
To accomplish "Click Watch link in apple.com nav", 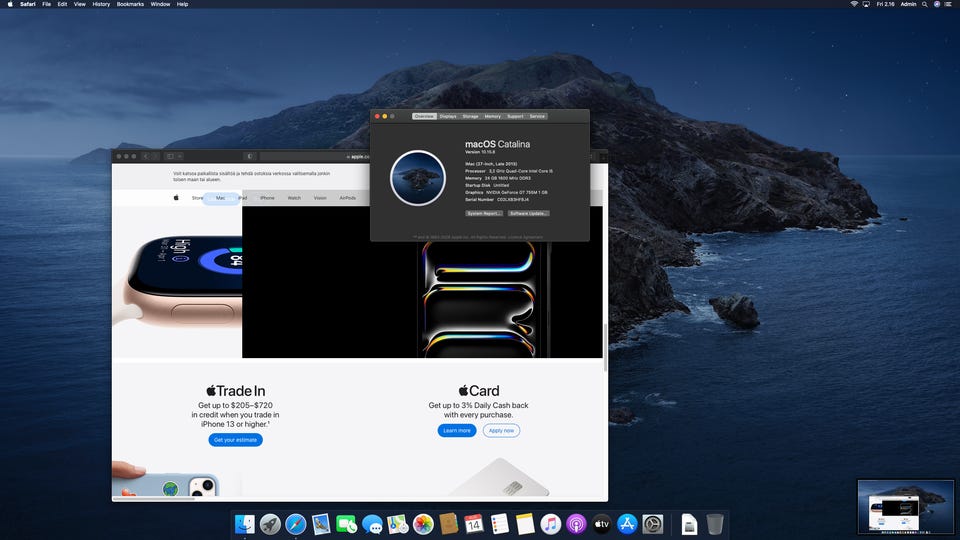I will tap(294, 198).
